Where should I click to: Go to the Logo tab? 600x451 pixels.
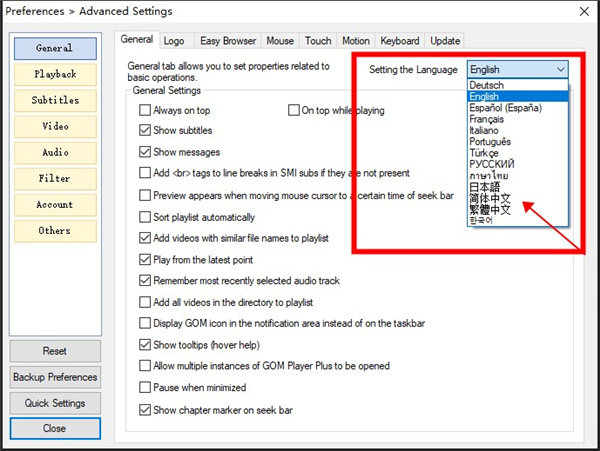click(x=176, y=41)
